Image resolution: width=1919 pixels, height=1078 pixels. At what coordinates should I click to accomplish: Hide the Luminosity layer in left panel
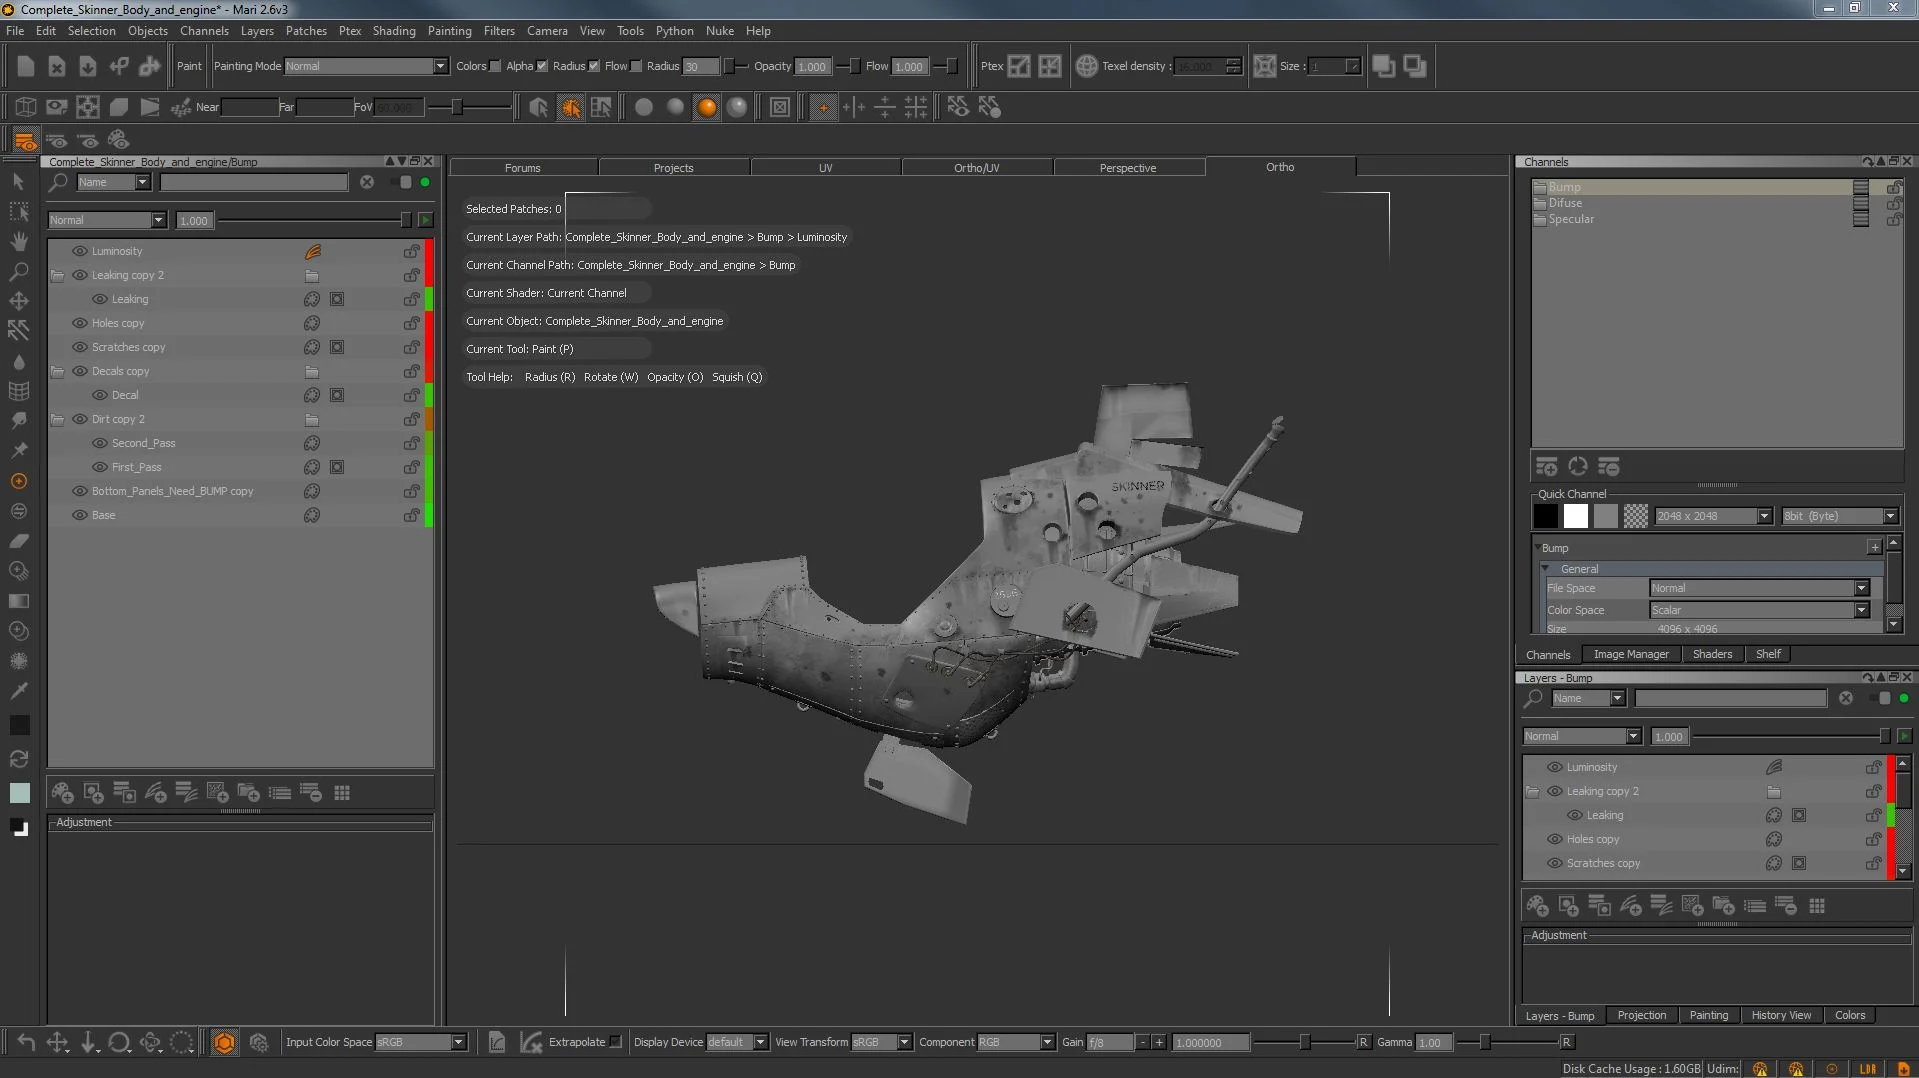79,251
